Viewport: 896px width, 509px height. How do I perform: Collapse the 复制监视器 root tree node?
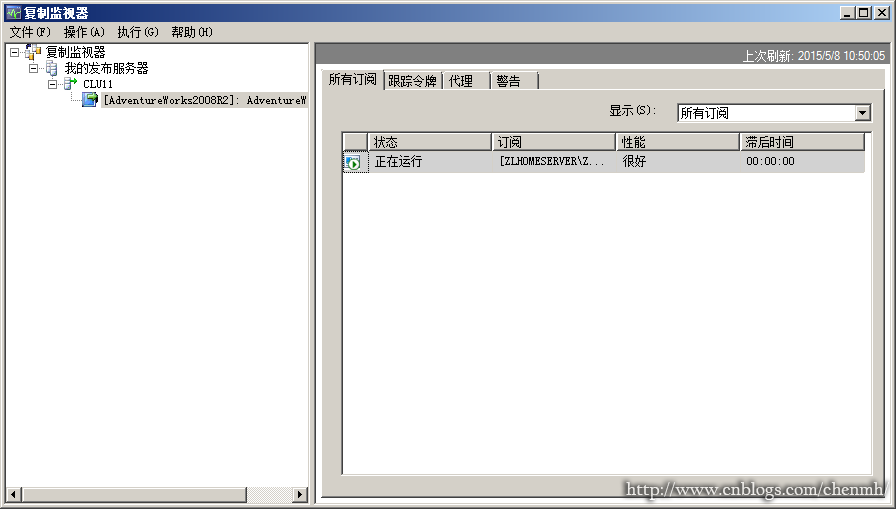14,52
